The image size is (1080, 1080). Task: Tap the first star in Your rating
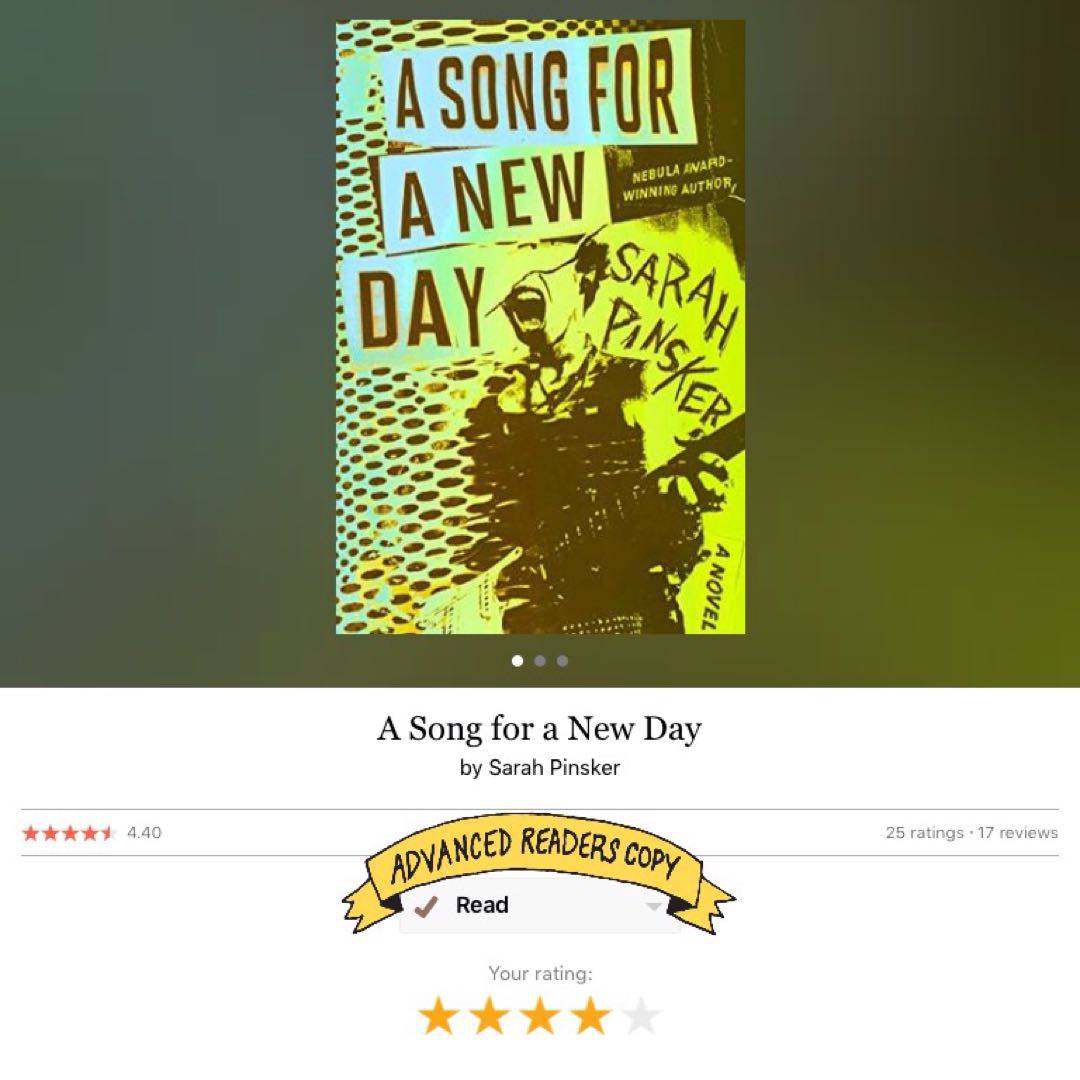click(x=439, y=1016)
